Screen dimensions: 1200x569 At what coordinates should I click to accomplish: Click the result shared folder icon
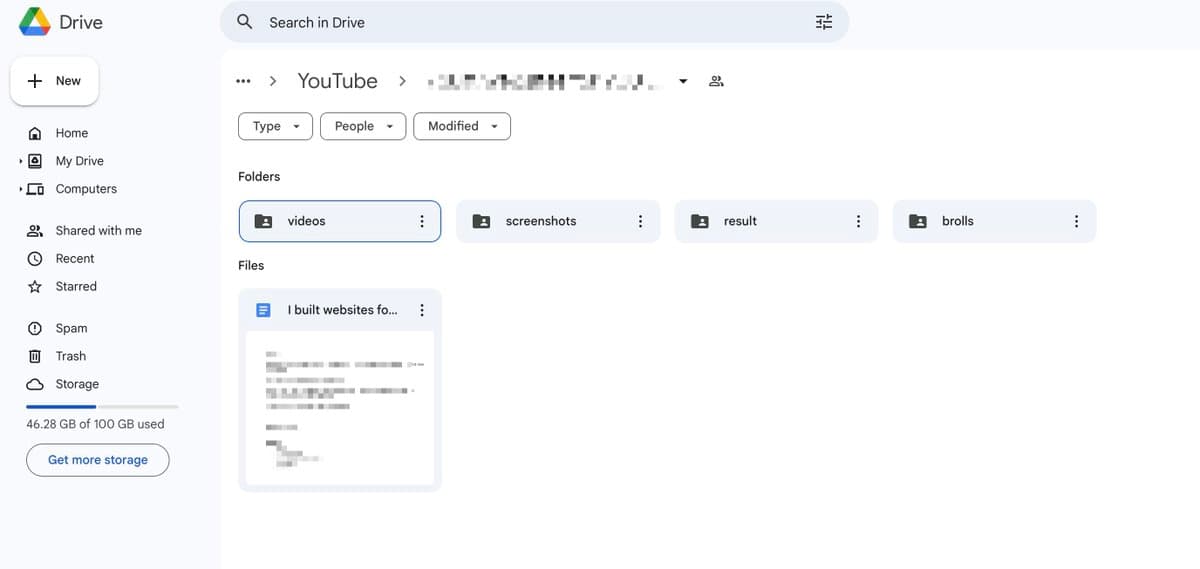pyautogui.click(x=700, y=221)
